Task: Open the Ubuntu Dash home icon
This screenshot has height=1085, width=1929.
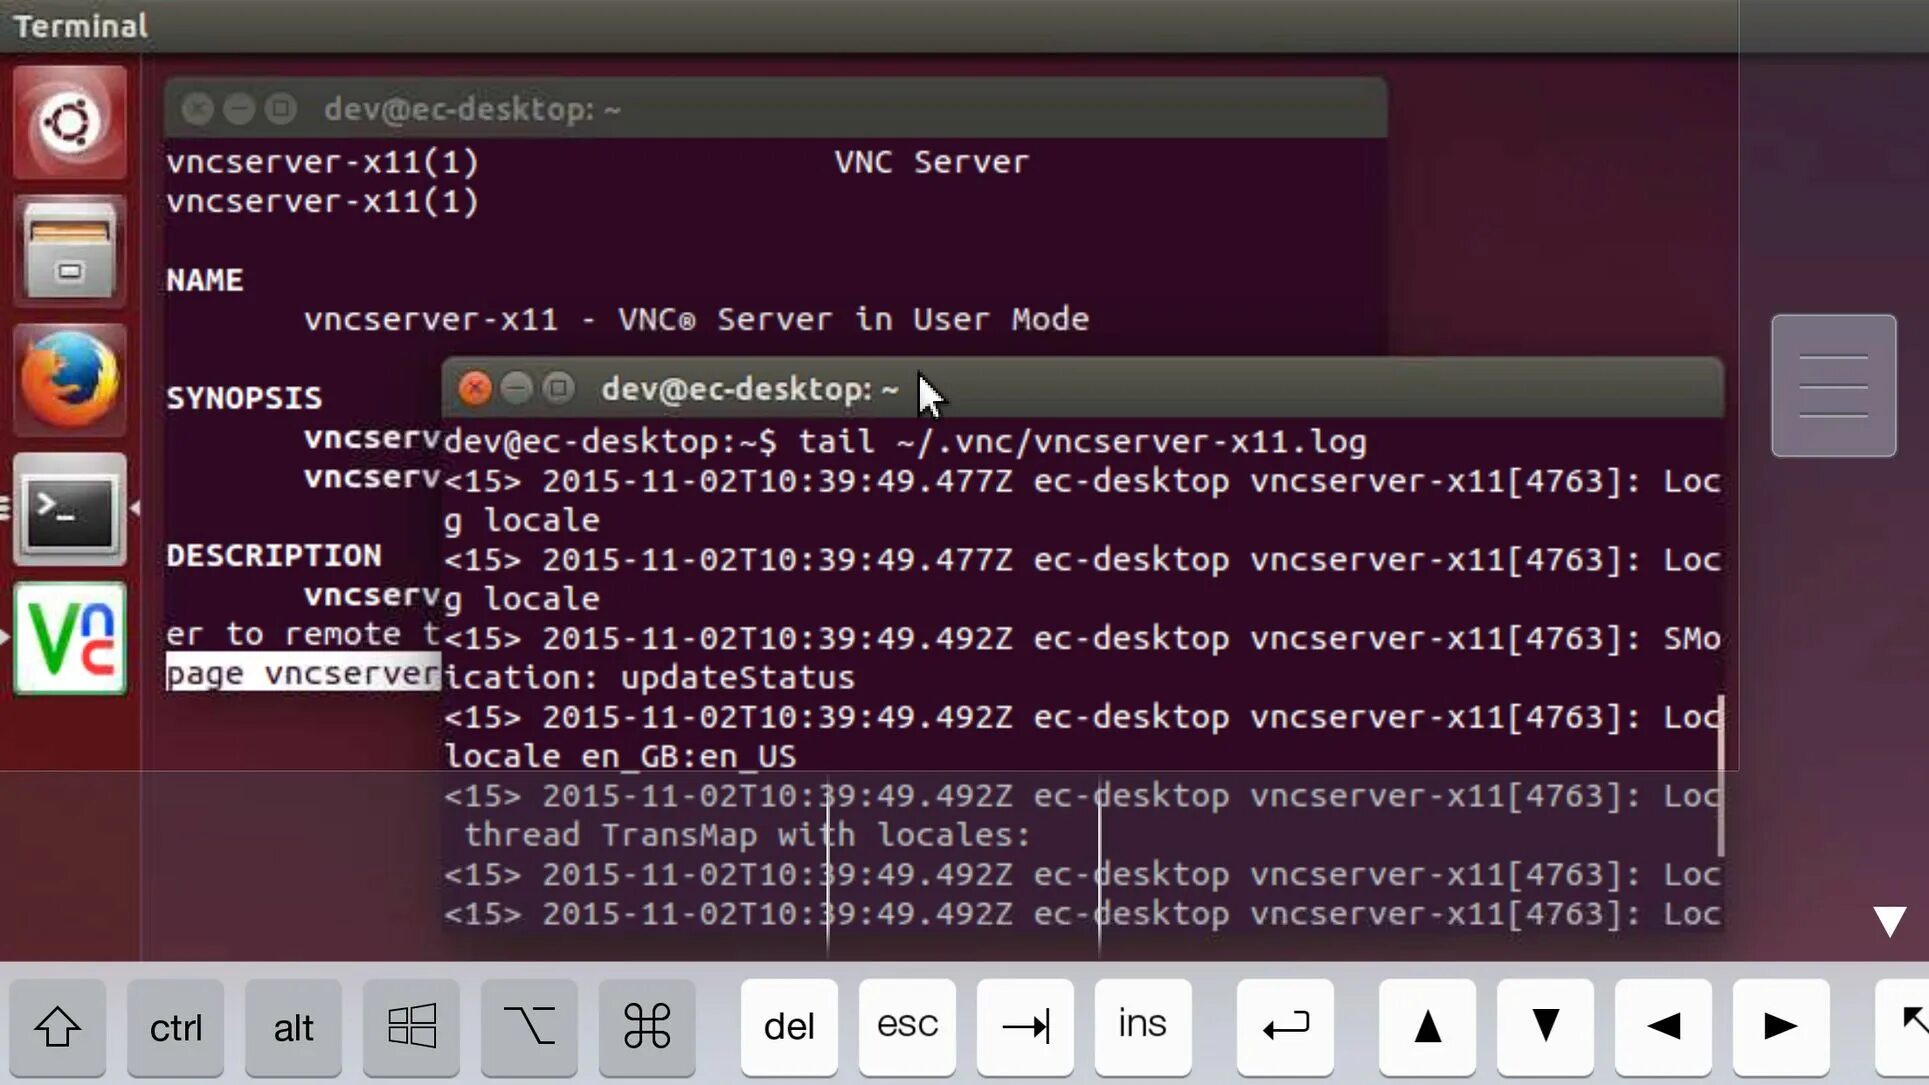Action: pos(69,122)
